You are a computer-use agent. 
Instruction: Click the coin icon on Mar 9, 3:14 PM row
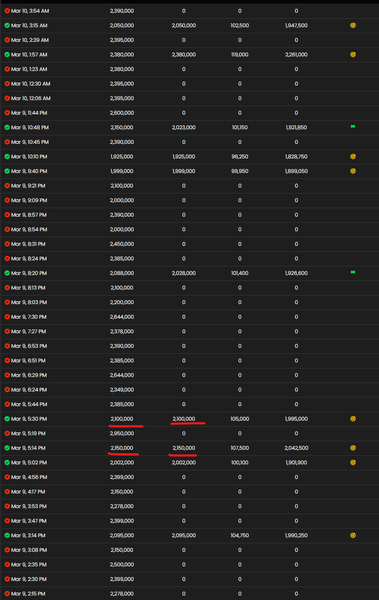click(x=353, y=535)
